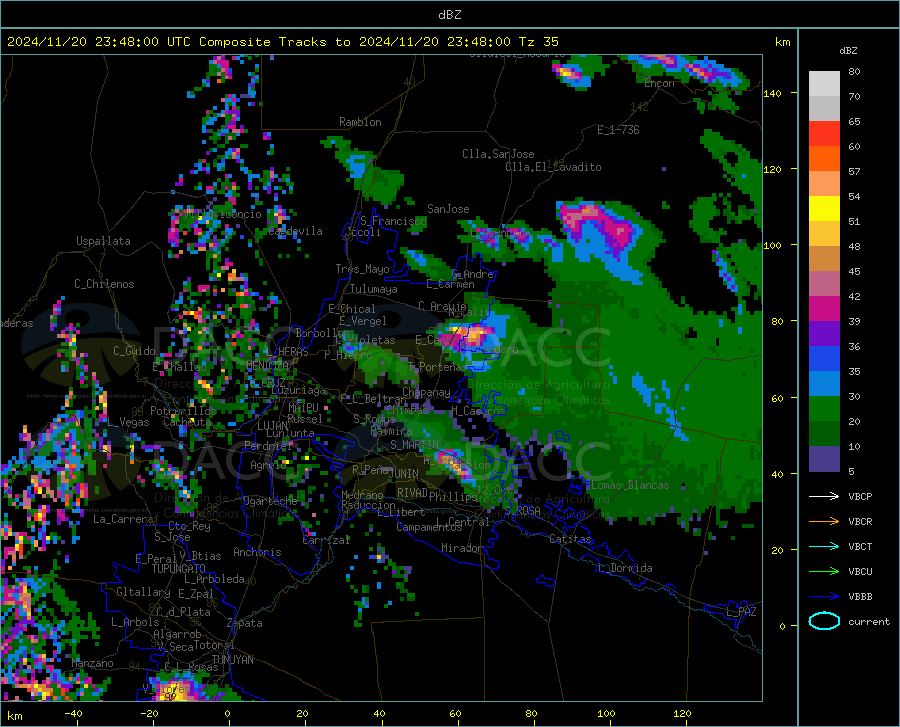This screenshot has width=900, height=727.
Task: Click the orange VBCR arrow icon
Action: tap(824, 522)
